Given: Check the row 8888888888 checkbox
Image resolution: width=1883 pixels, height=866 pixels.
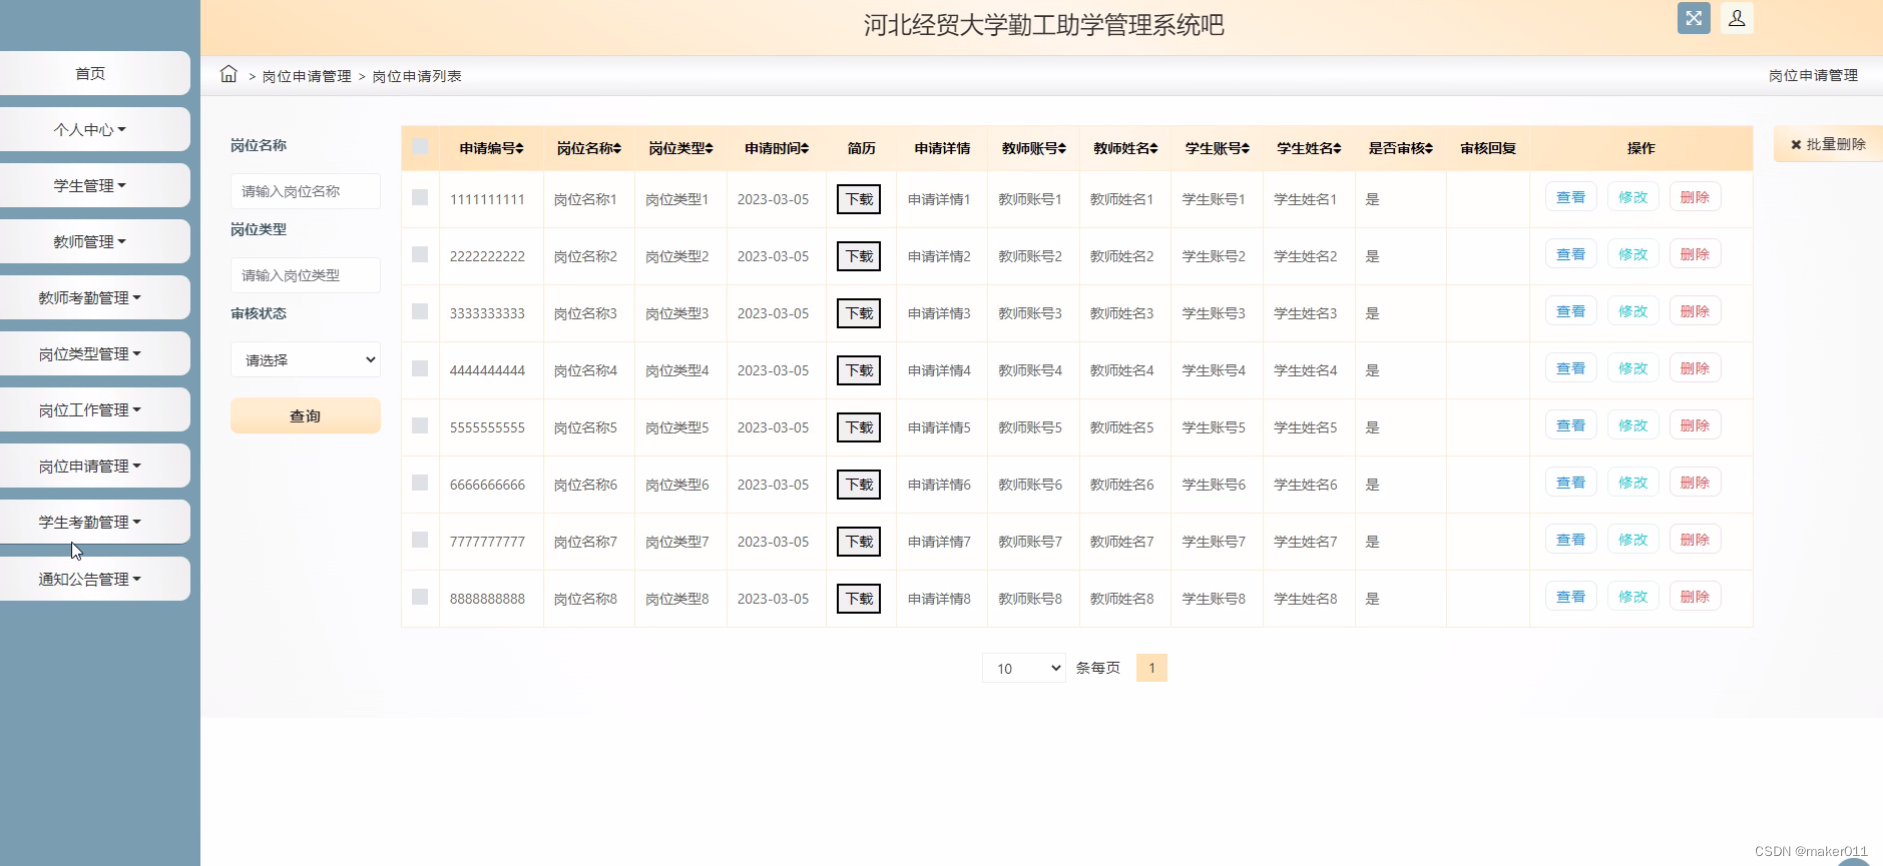Looking at the screenshot, I should click(x=420, y=597).
